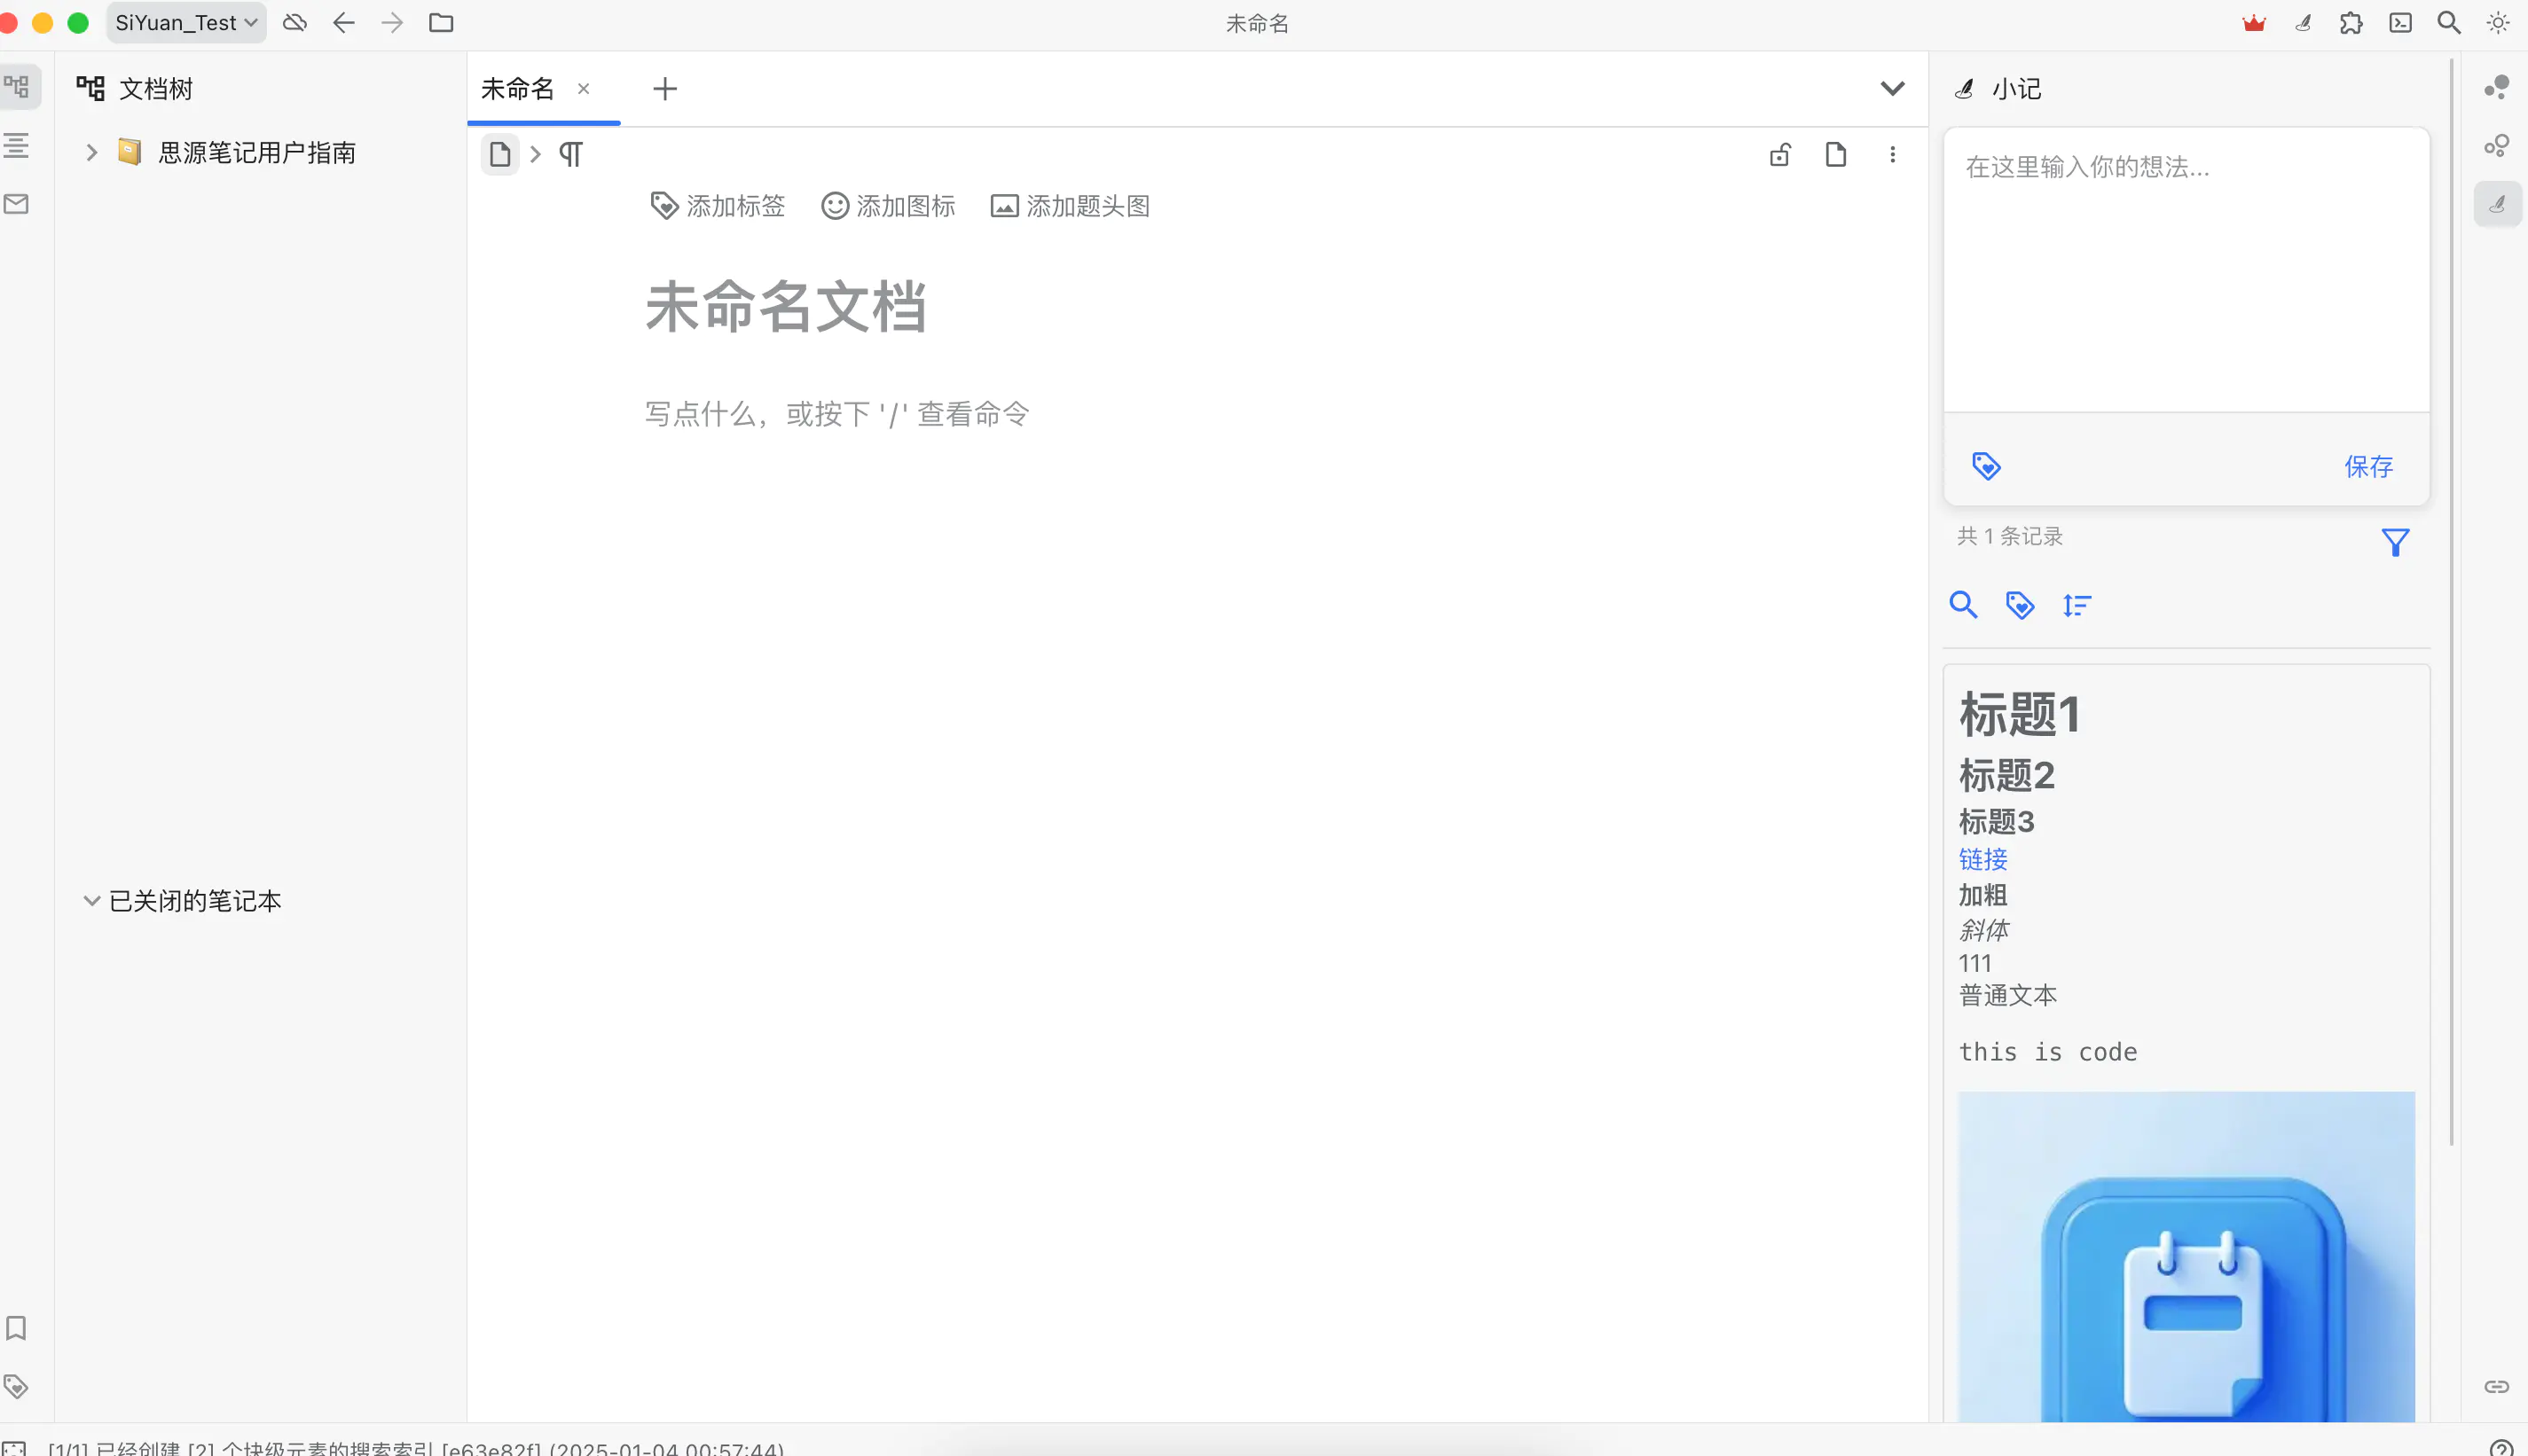
Task: Open the bookmarks panel icon
Action: pos(17,1328)
